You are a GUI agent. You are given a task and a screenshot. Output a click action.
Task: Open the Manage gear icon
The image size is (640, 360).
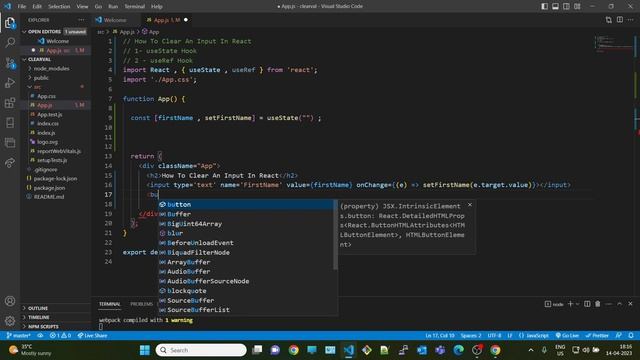[x=10, y=321]
